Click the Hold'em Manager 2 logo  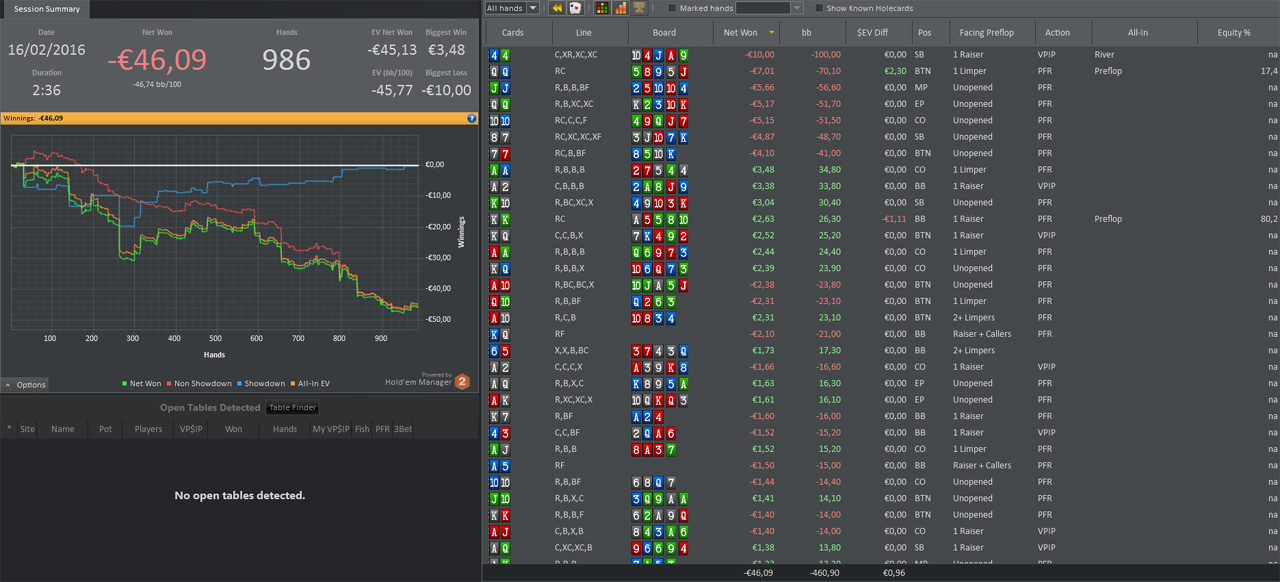pos(462,381)
